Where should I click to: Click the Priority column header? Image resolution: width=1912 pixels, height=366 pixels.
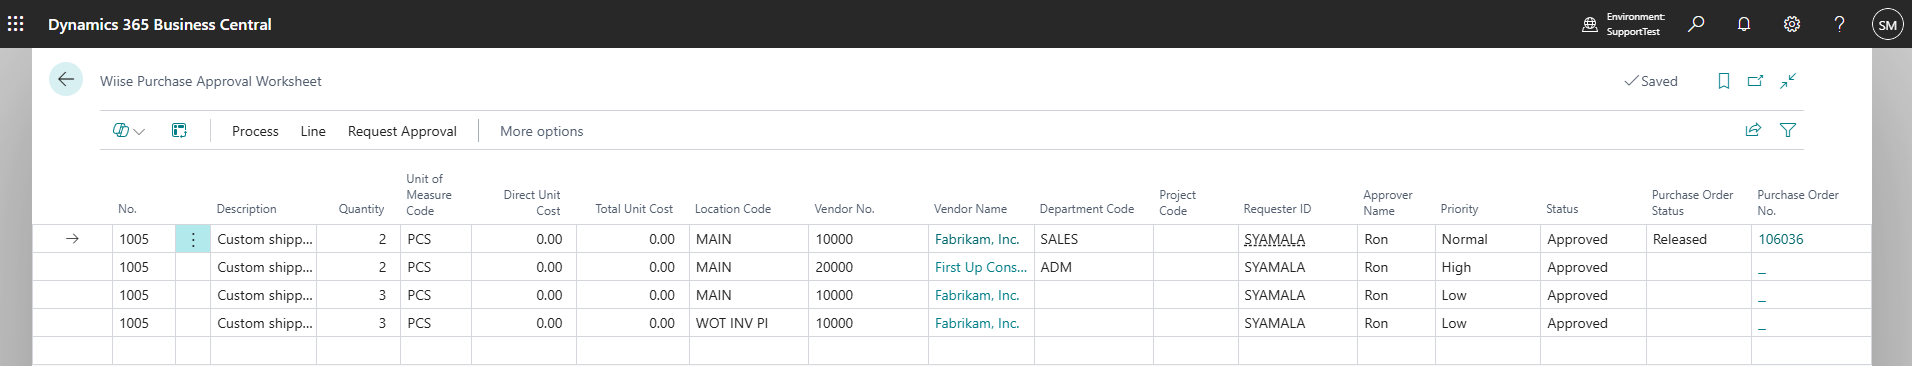[x=1459, y=209]
